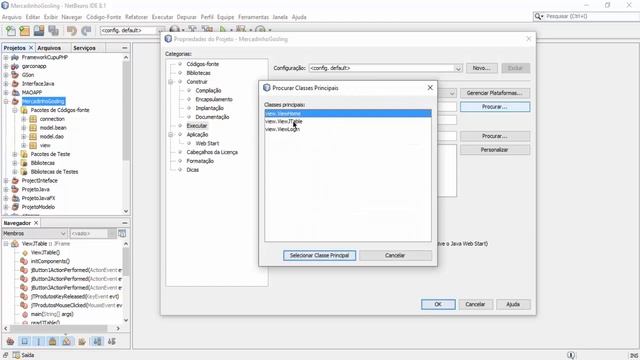This screenshot has height=360, width=640.
Task: Open the Depurar menu
Action: point(187,17)
